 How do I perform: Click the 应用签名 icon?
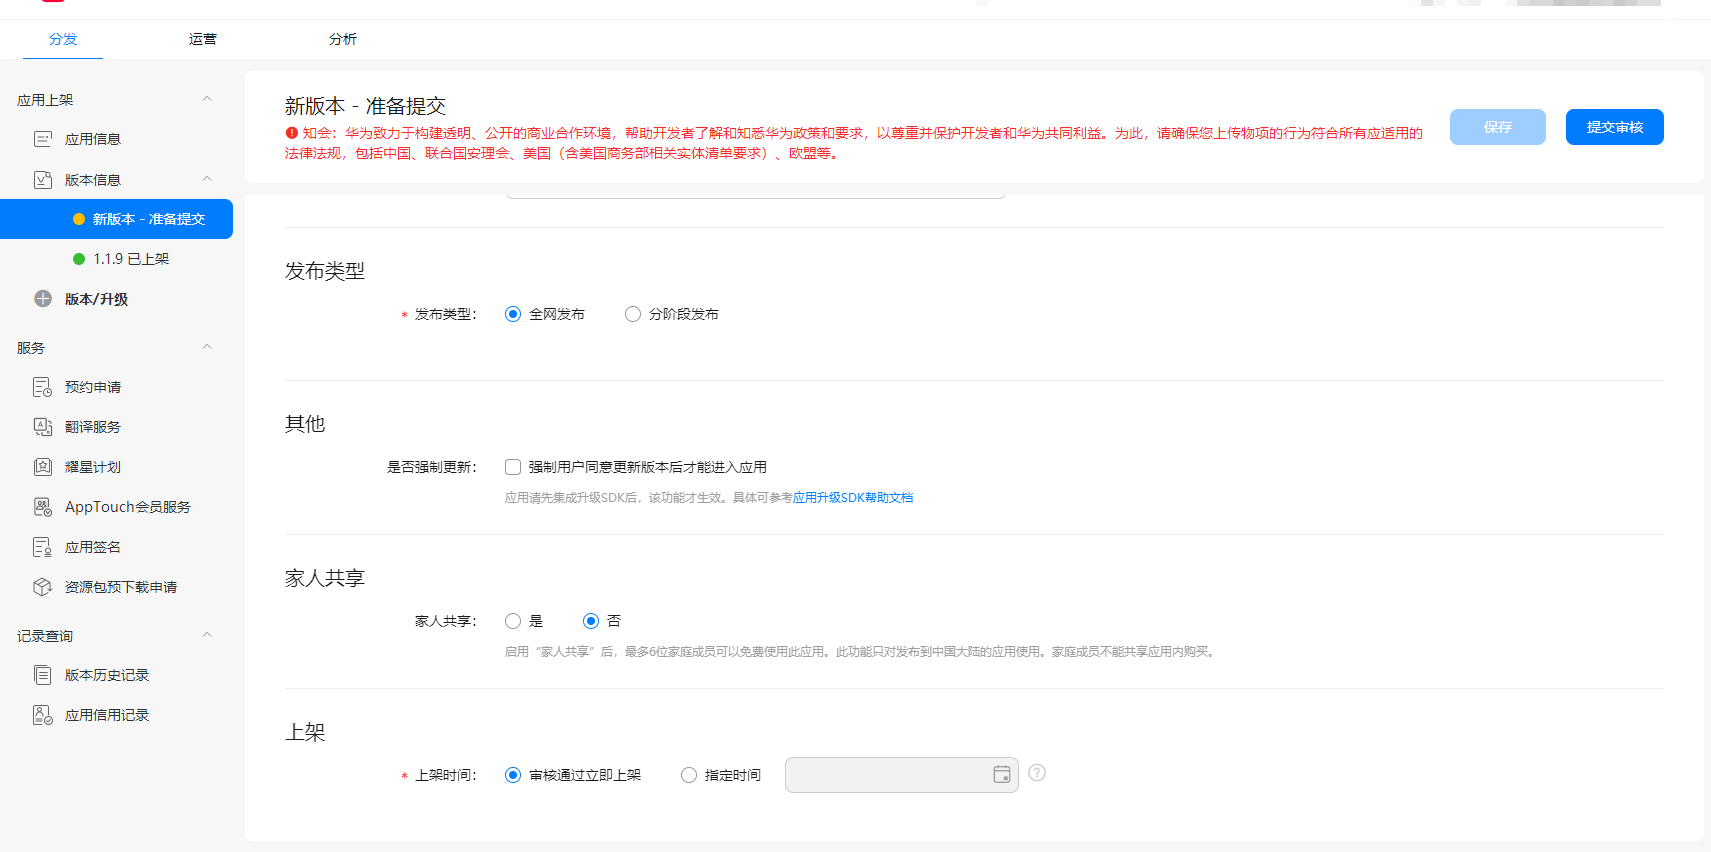(43, 547)
